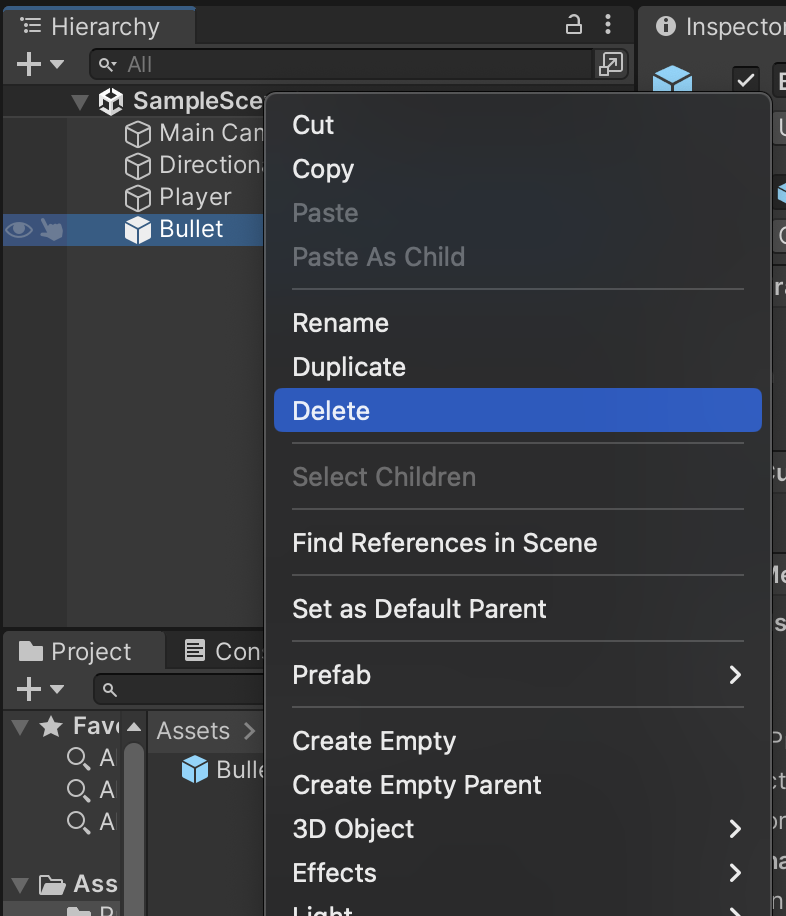Open the Hierarchy panel three-dot menu
The image size is (786, 916).
tap(608, 25)
